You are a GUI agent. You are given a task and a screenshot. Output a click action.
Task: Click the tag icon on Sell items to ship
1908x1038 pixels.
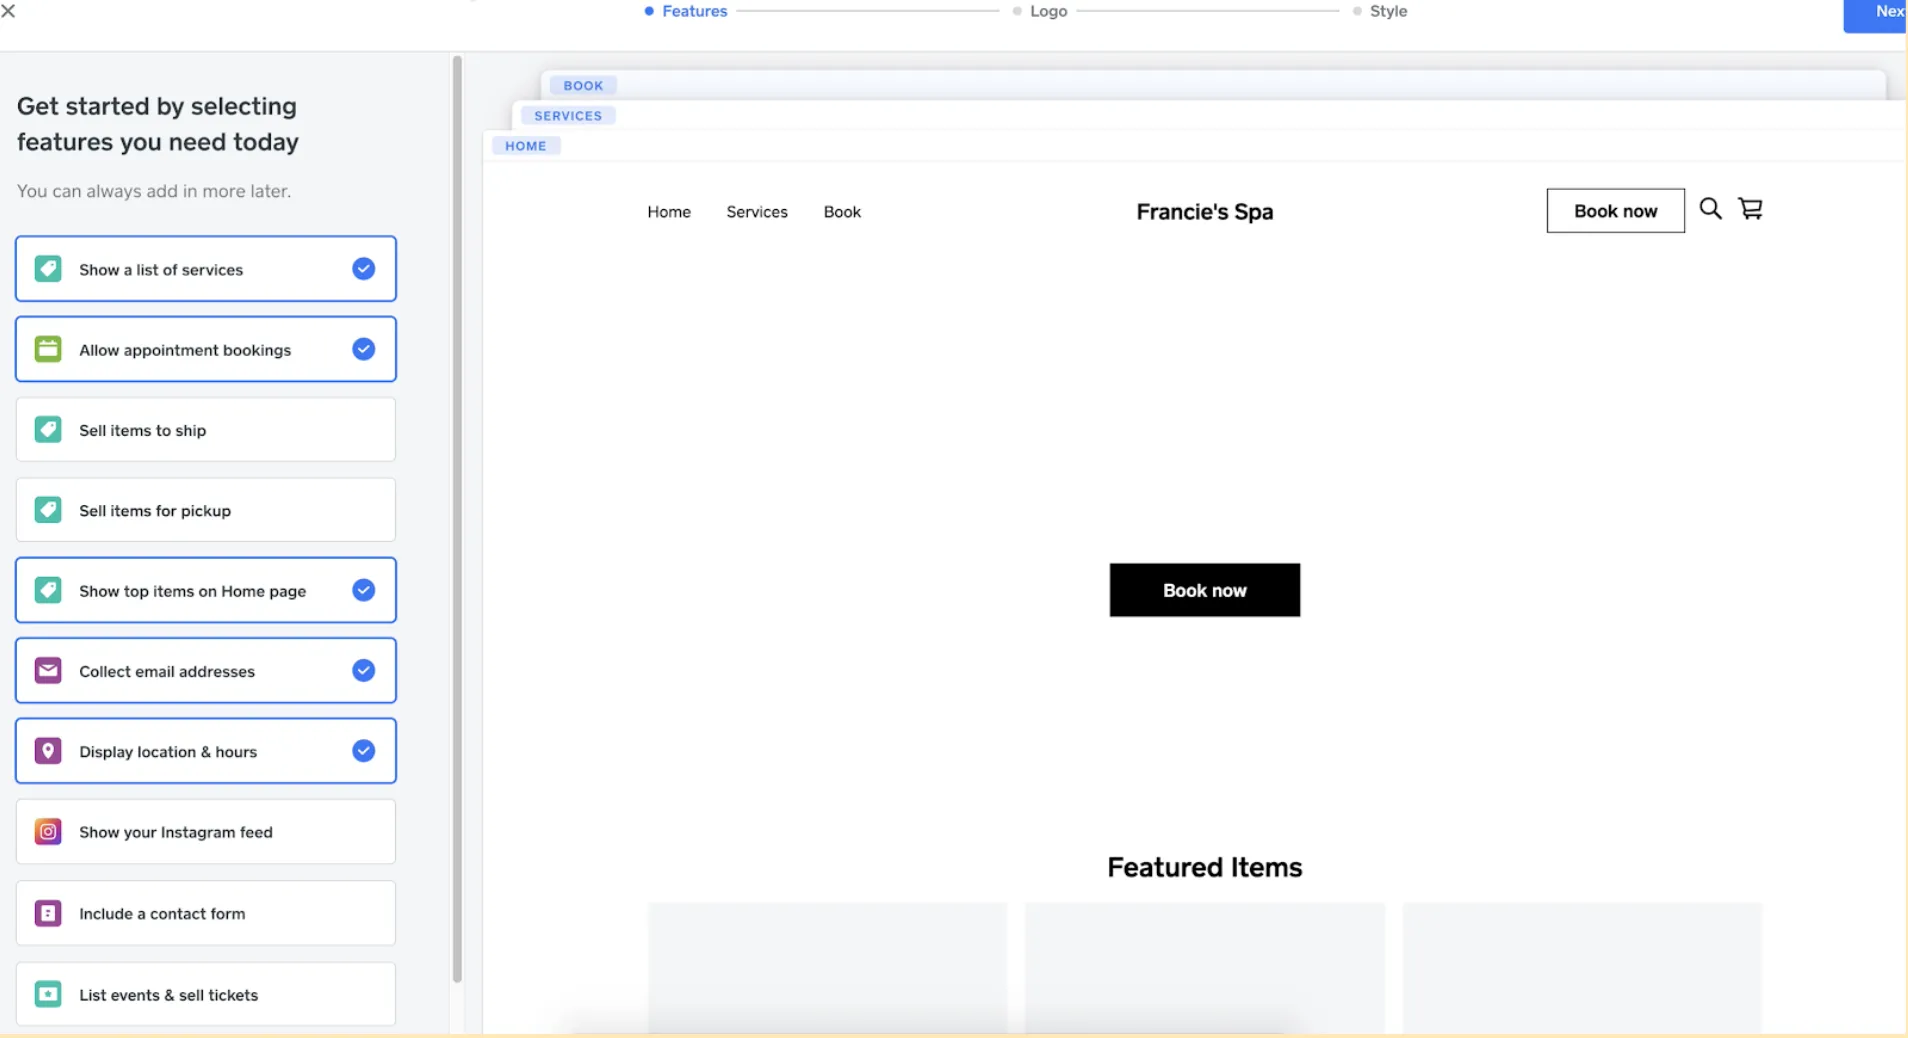click(47, 429)
